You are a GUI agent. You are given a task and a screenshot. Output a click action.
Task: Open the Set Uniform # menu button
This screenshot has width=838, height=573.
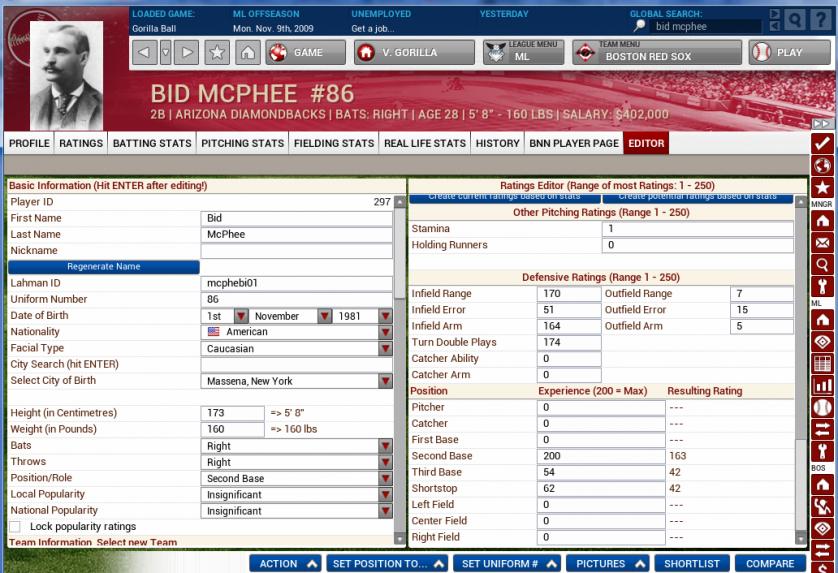point(509,563)
